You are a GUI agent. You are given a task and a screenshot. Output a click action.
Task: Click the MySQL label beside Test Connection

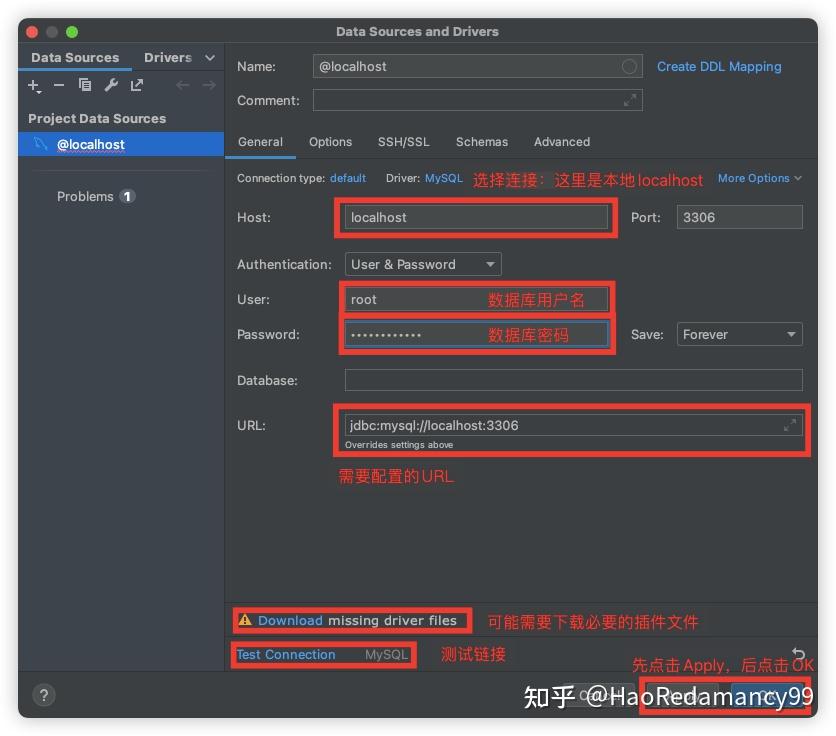(387, 654)
